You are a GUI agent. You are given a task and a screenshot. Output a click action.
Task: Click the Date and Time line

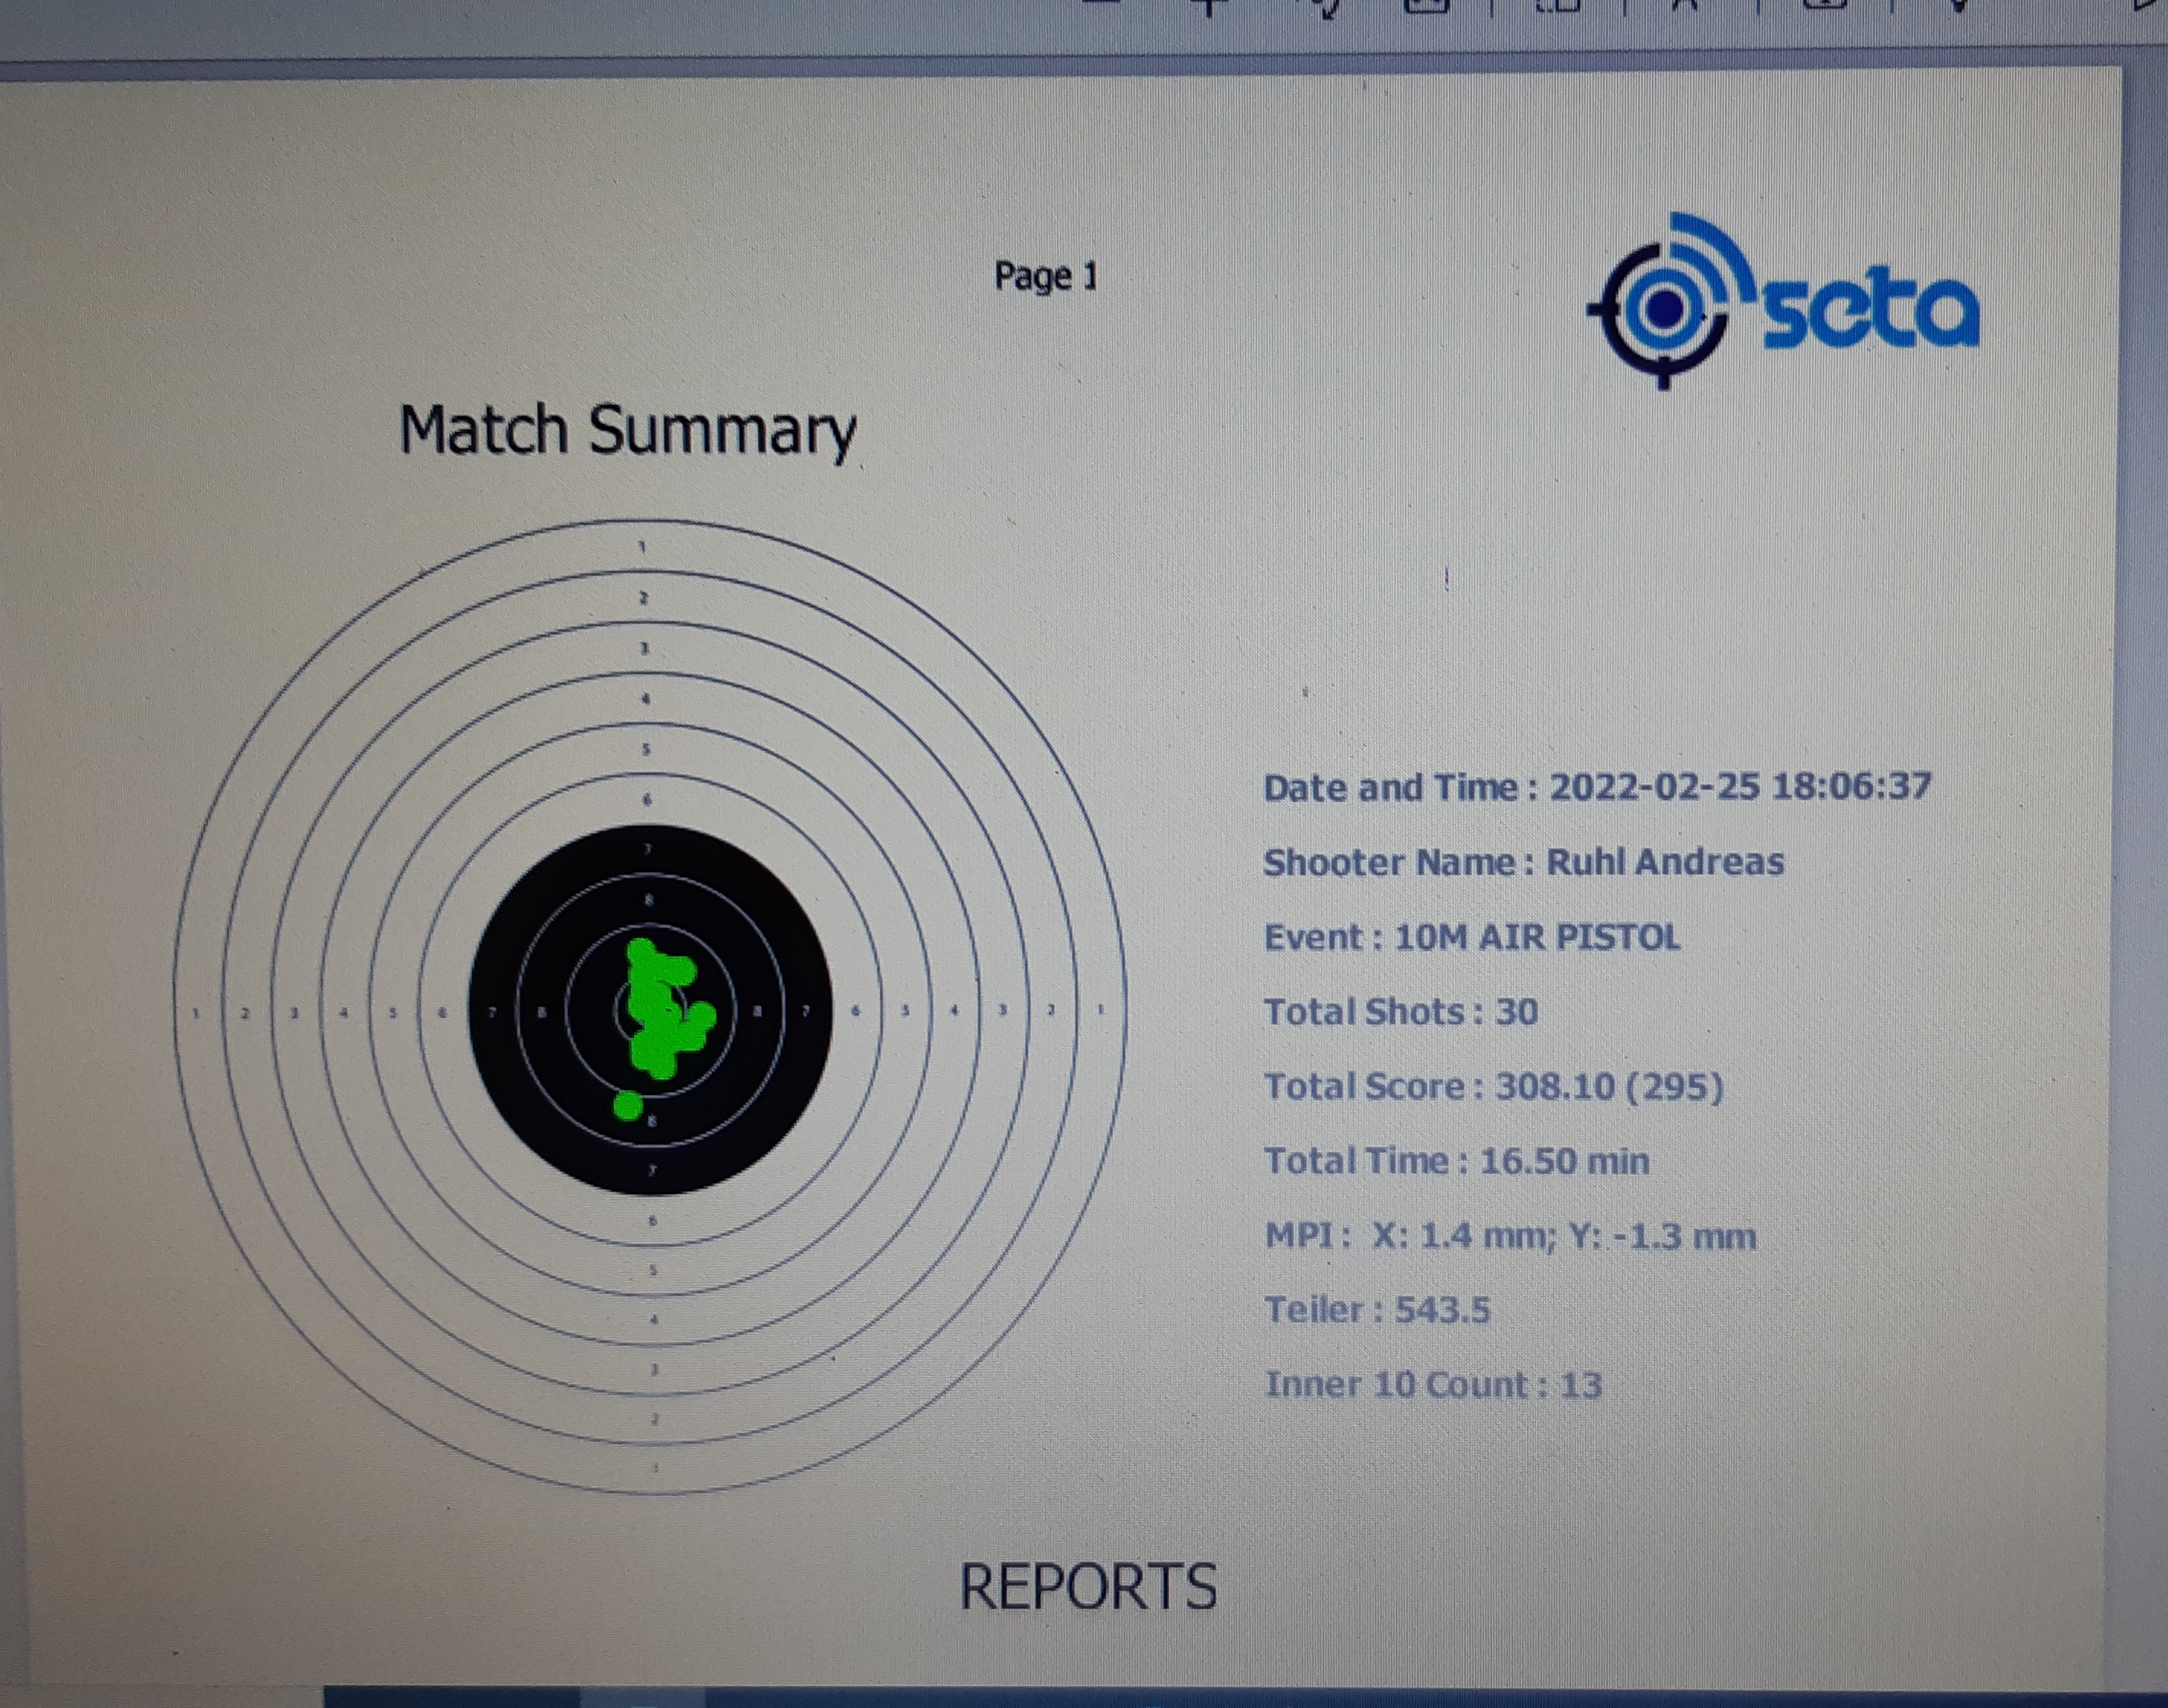(1597, 787)
